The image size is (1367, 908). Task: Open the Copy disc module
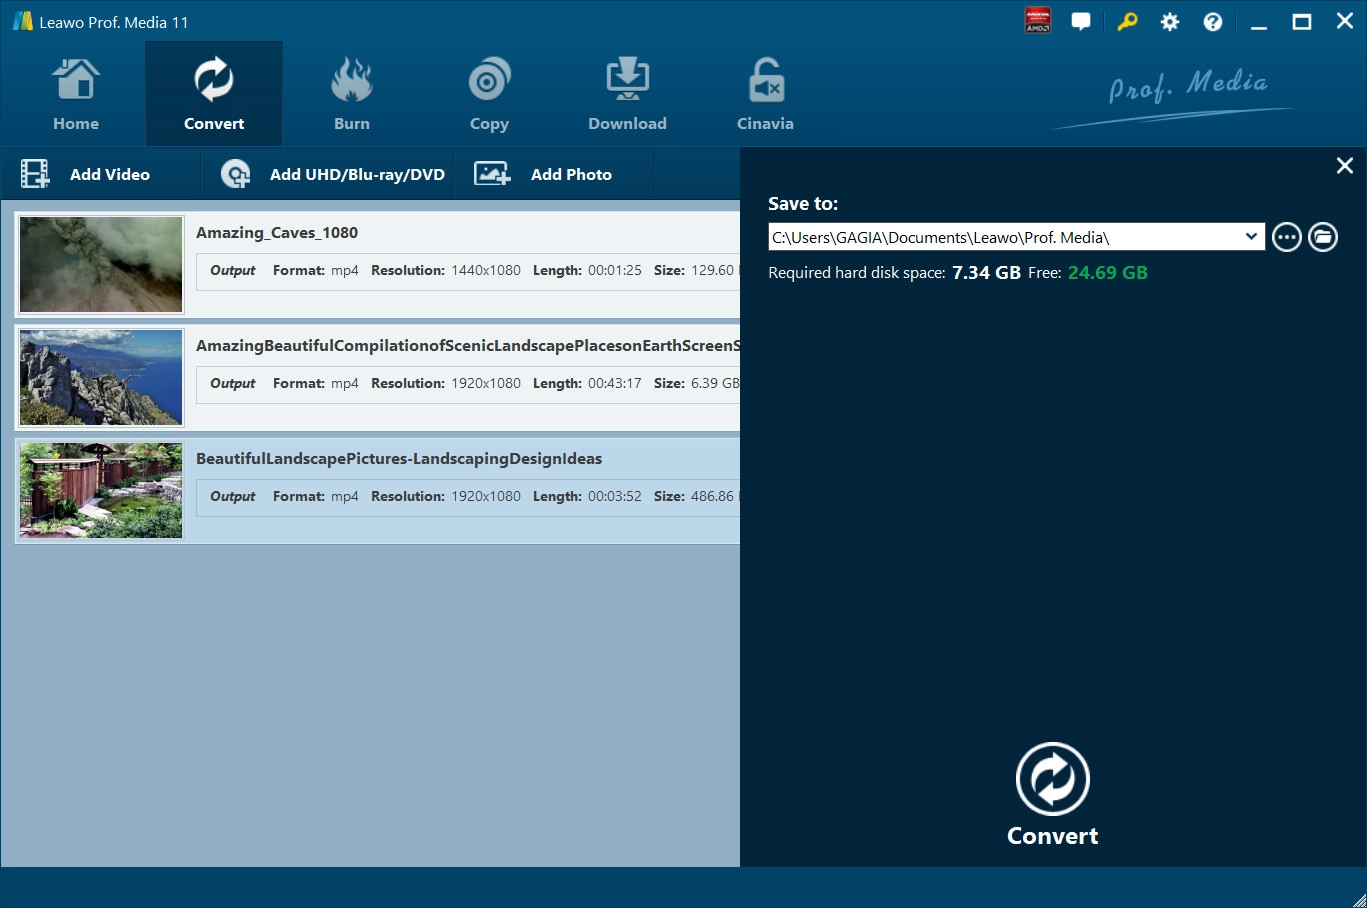click(489, 96)
